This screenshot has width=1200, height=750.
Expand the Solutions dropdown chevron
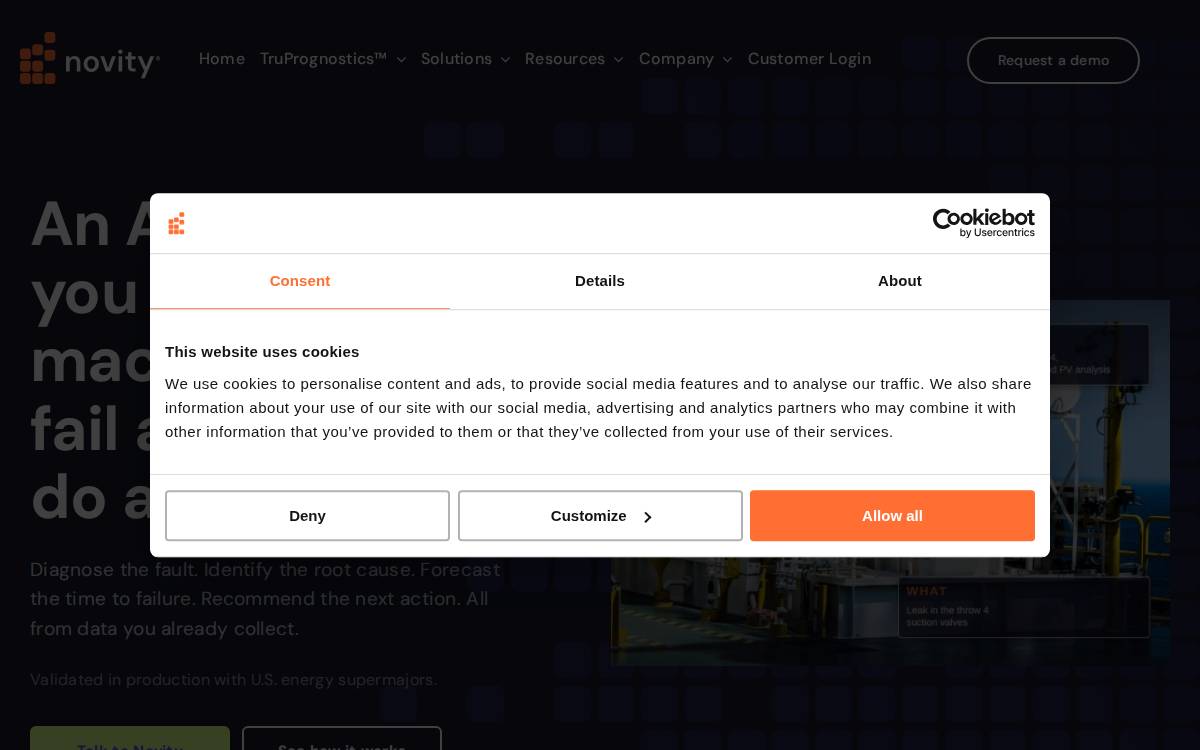505,60
